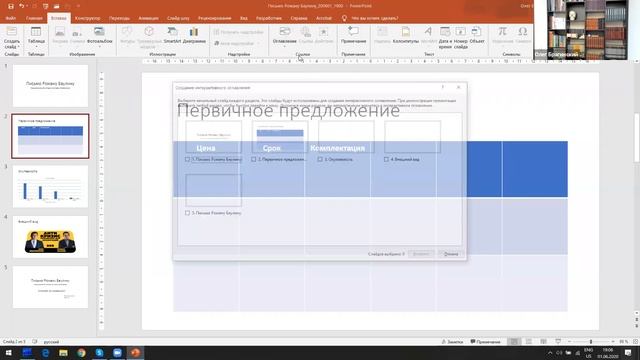Click the ENG language indicator in system tray
This screenshot has height=360, width=640.
tap(588, 353)
